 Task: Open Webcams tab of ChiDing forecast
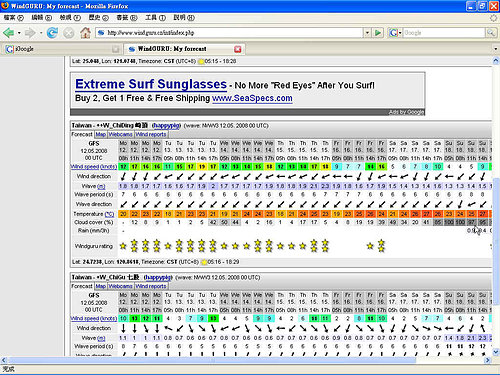[x=120, y=134]
